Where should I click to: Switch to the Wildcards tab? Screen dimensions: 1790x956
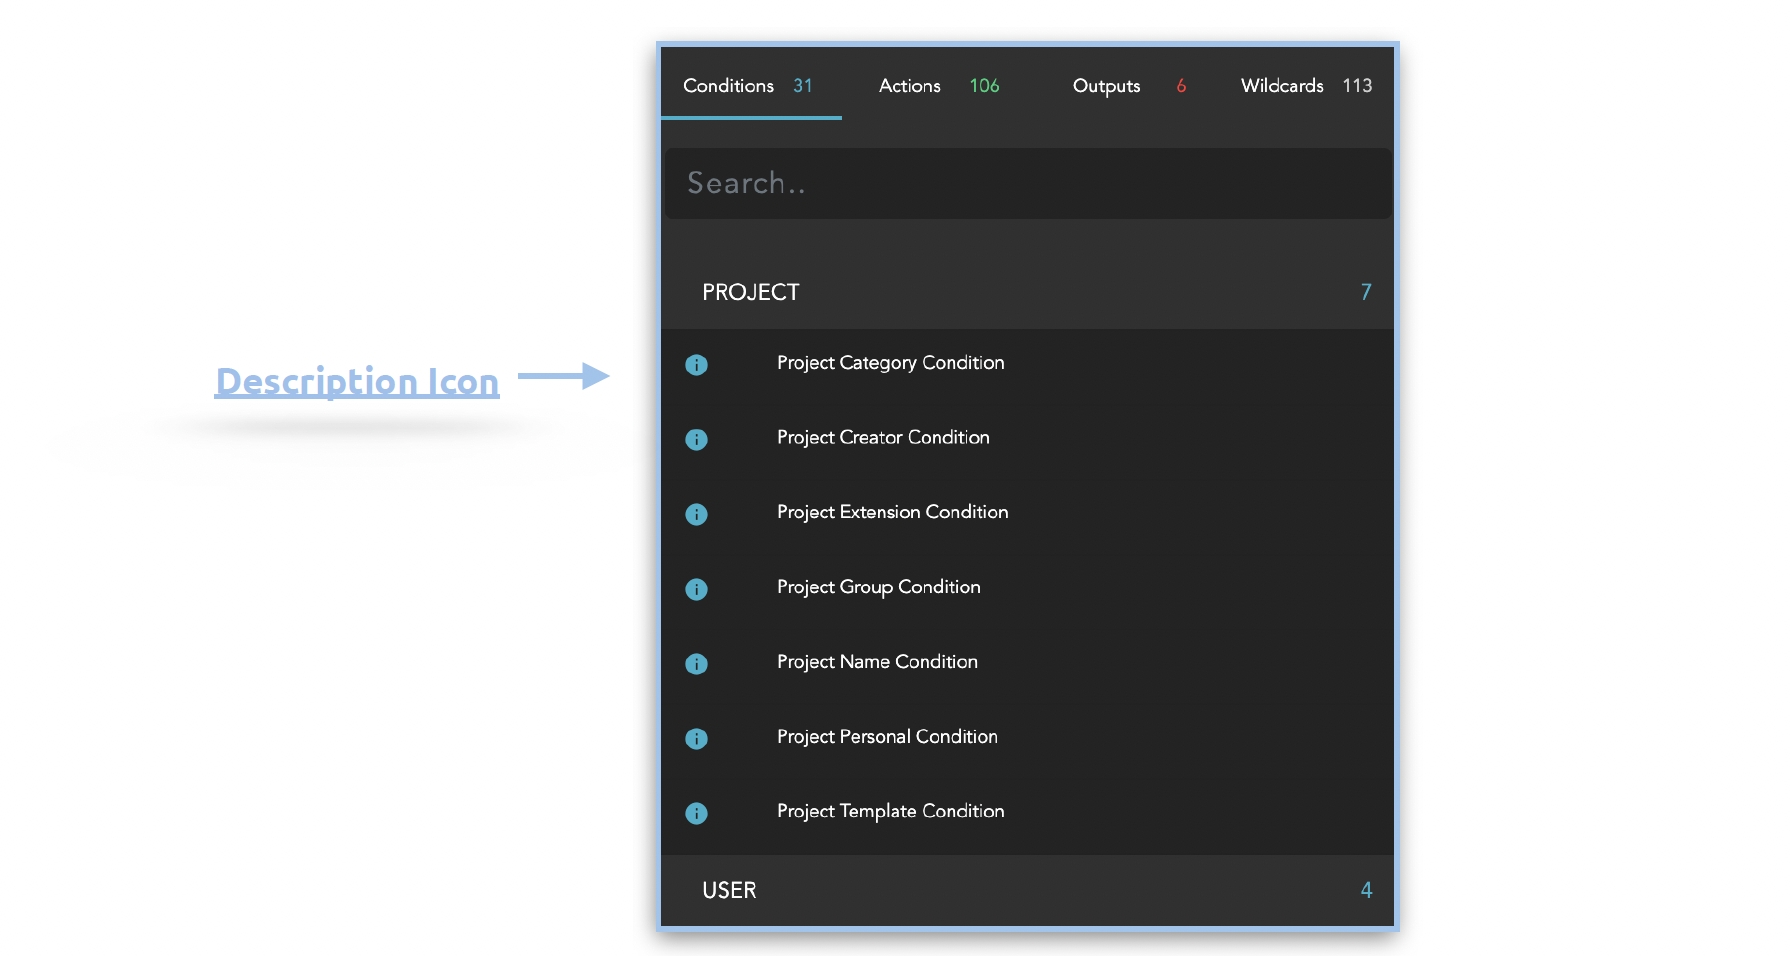click(x=1305, y=86)
